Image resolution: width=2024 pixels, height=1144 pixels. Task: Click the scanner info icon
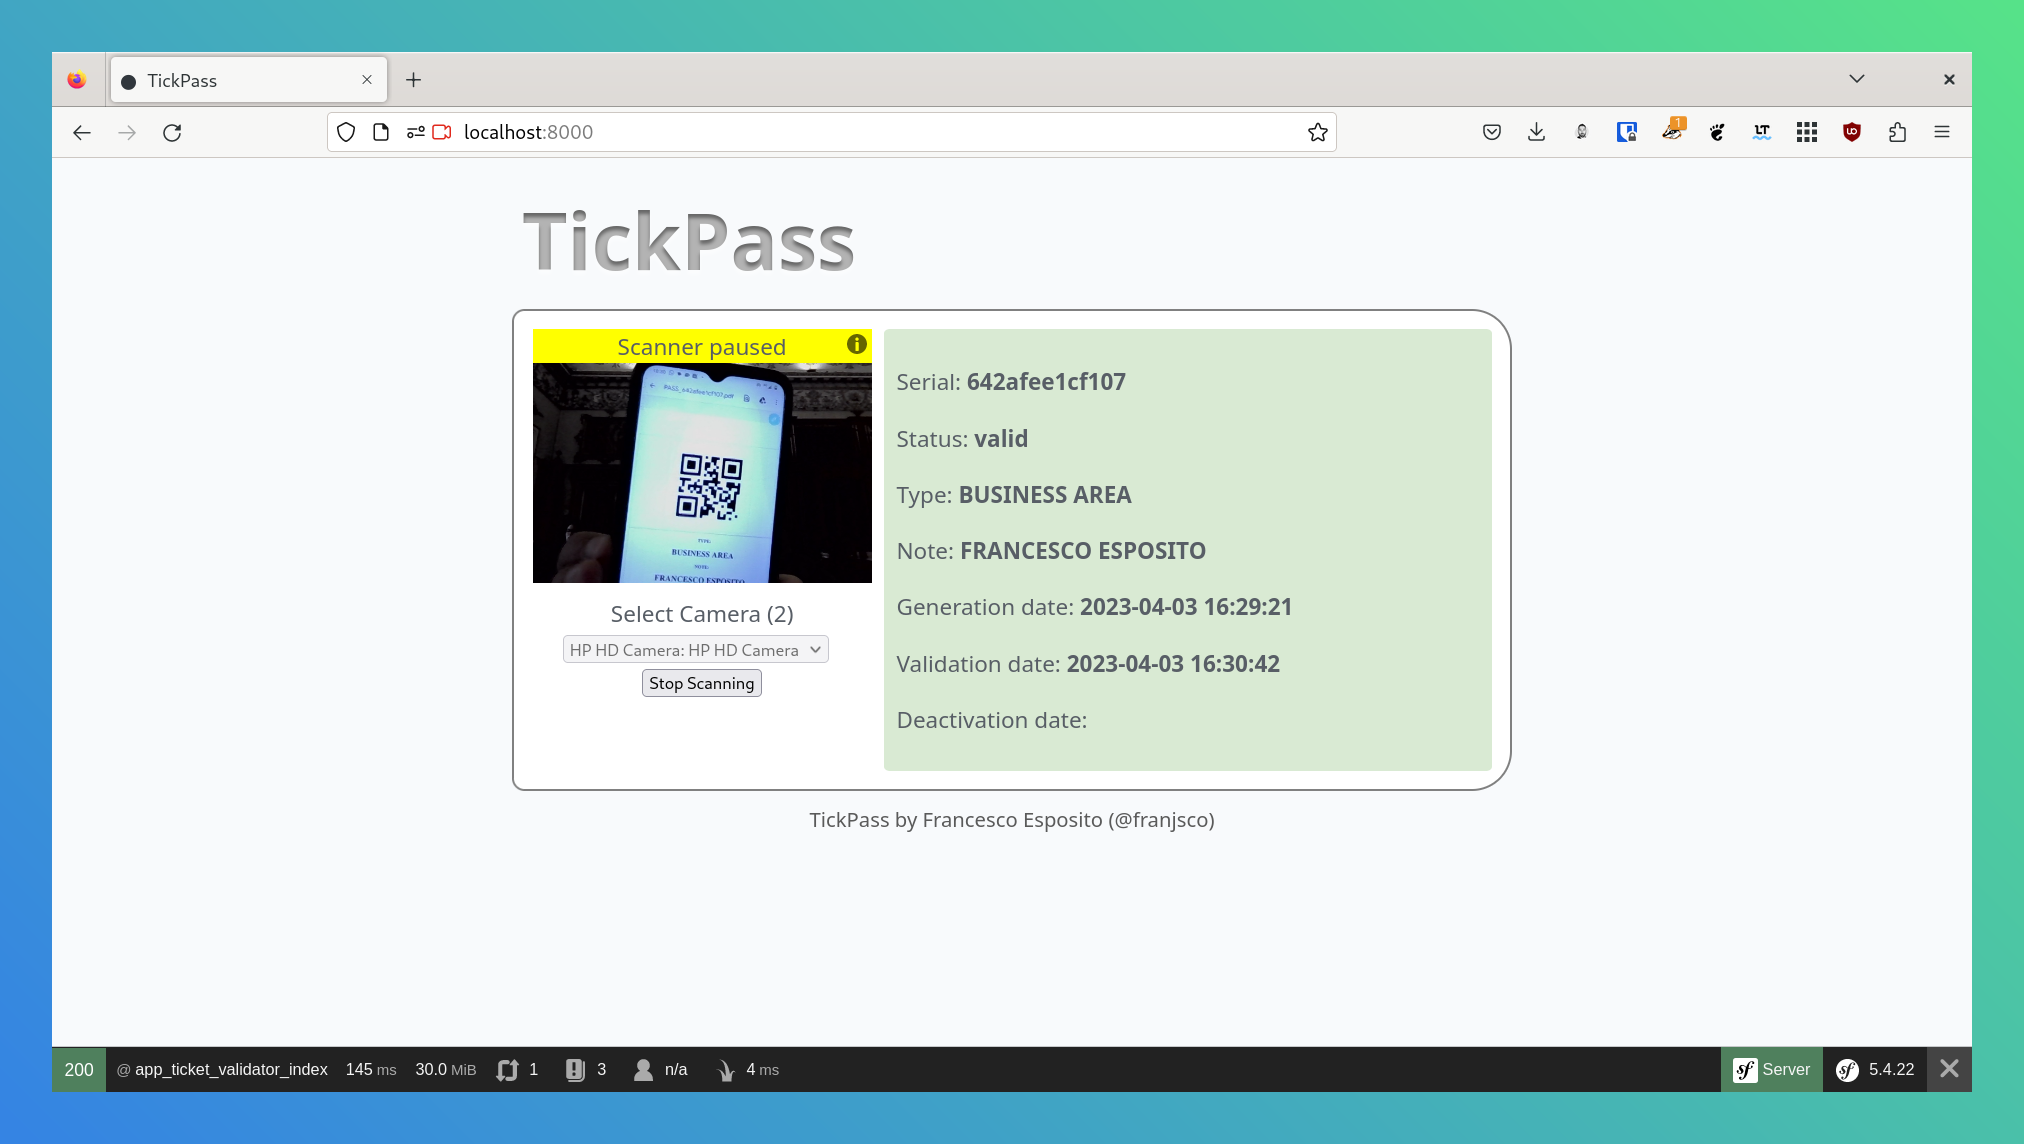click(856, 344)
